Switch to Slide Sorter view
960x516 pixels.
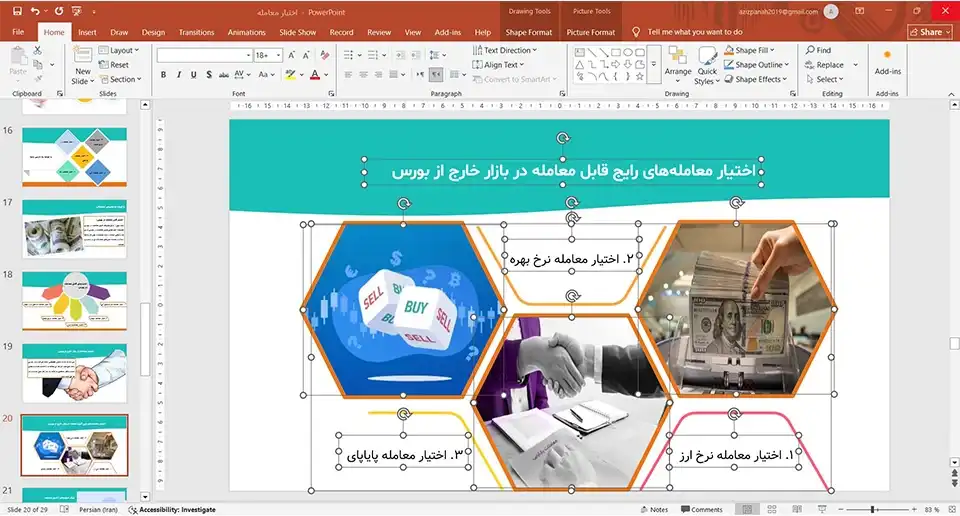772,509
